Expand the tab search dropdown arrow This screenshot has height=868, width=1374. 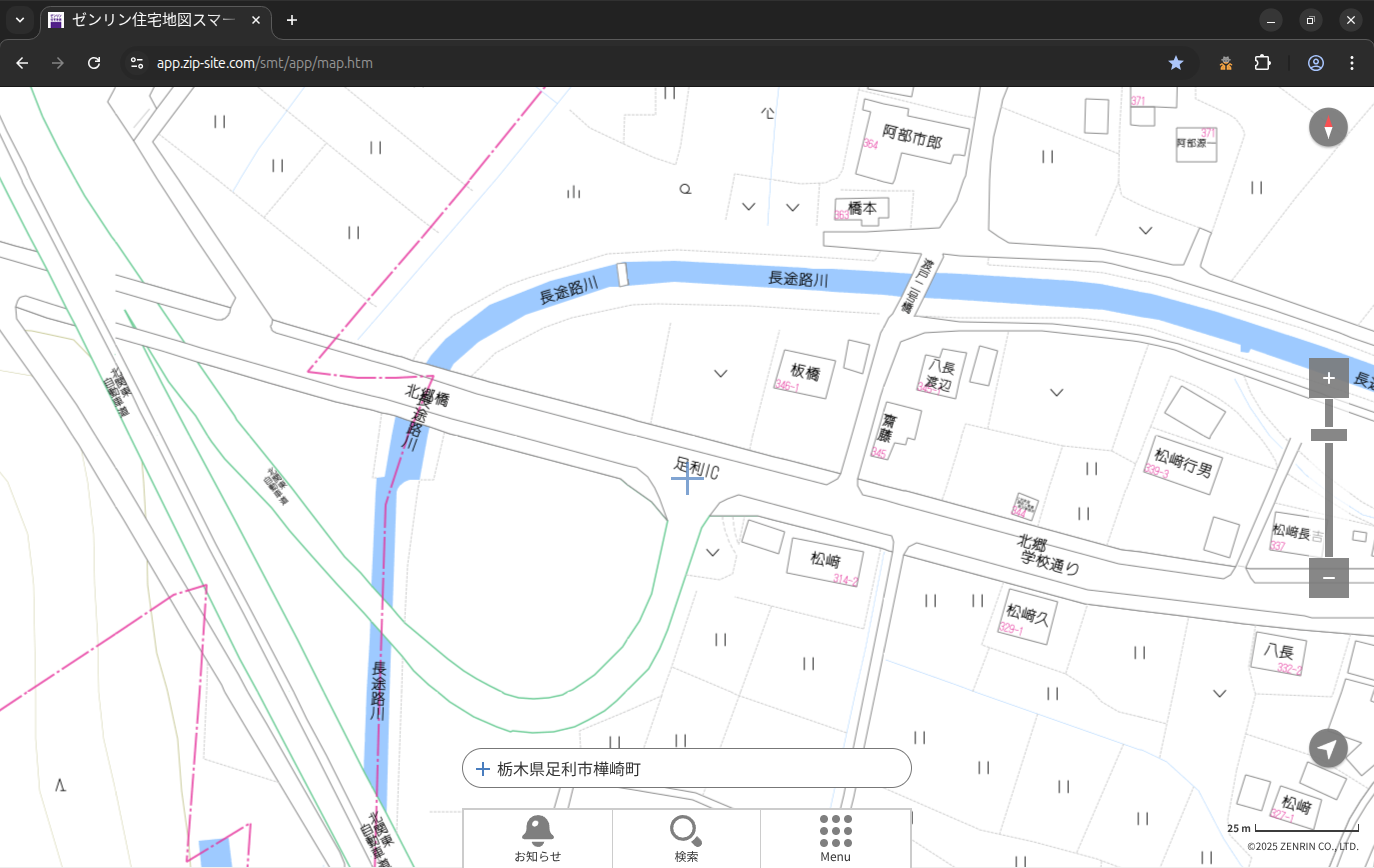coord(19,20)
